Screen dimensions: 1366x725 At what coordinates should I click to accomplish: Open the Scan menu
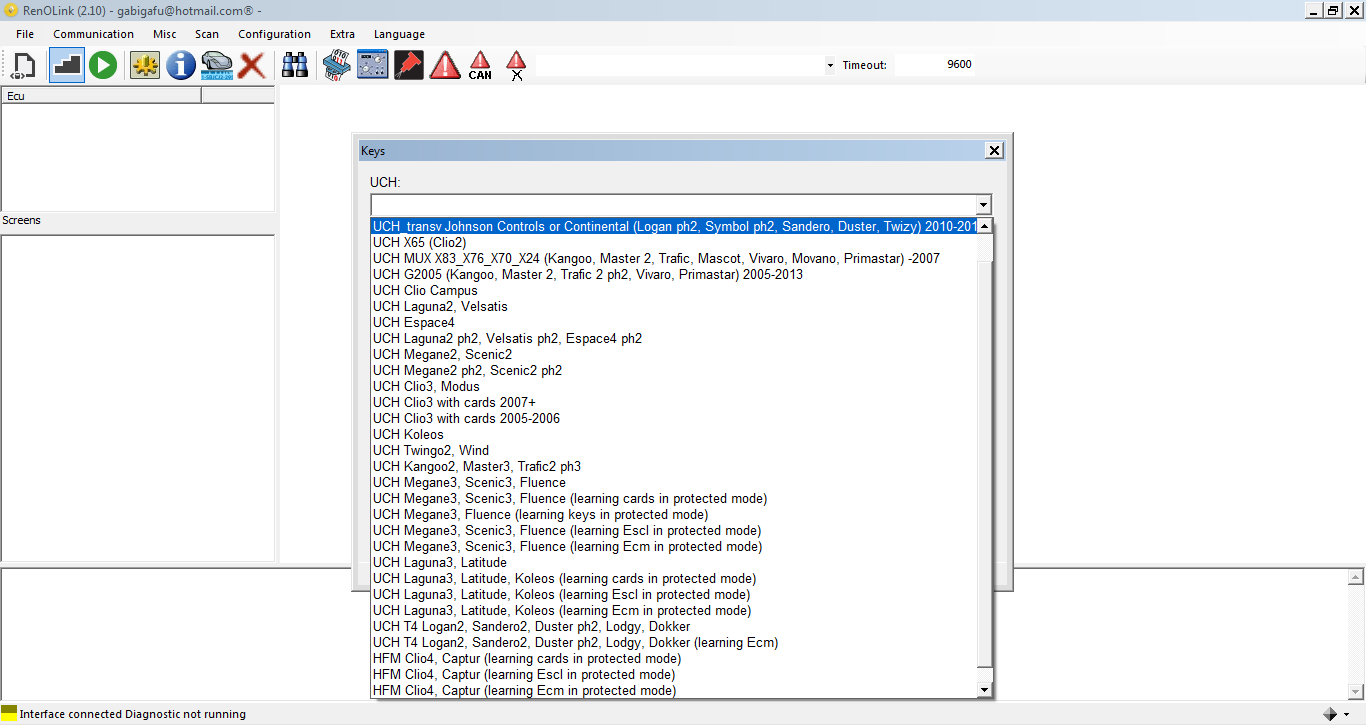(x=207, y=34)
